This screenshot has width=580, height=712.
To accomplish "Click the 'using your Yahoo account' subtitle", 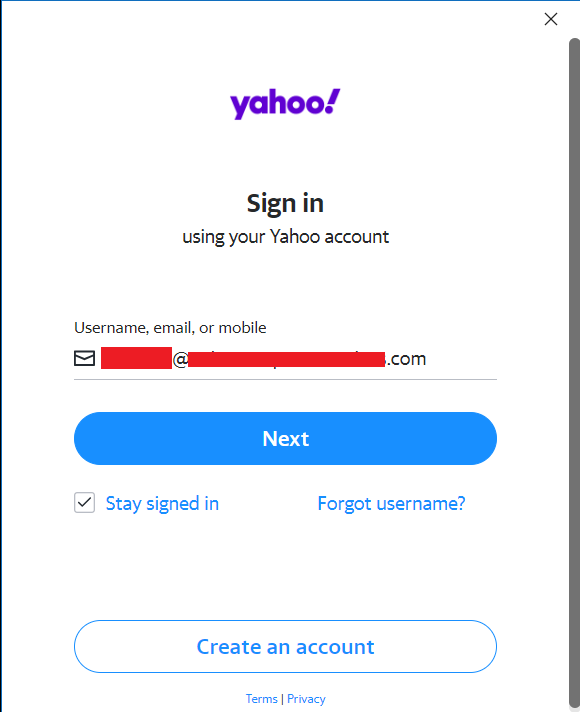I will [285, 237].
